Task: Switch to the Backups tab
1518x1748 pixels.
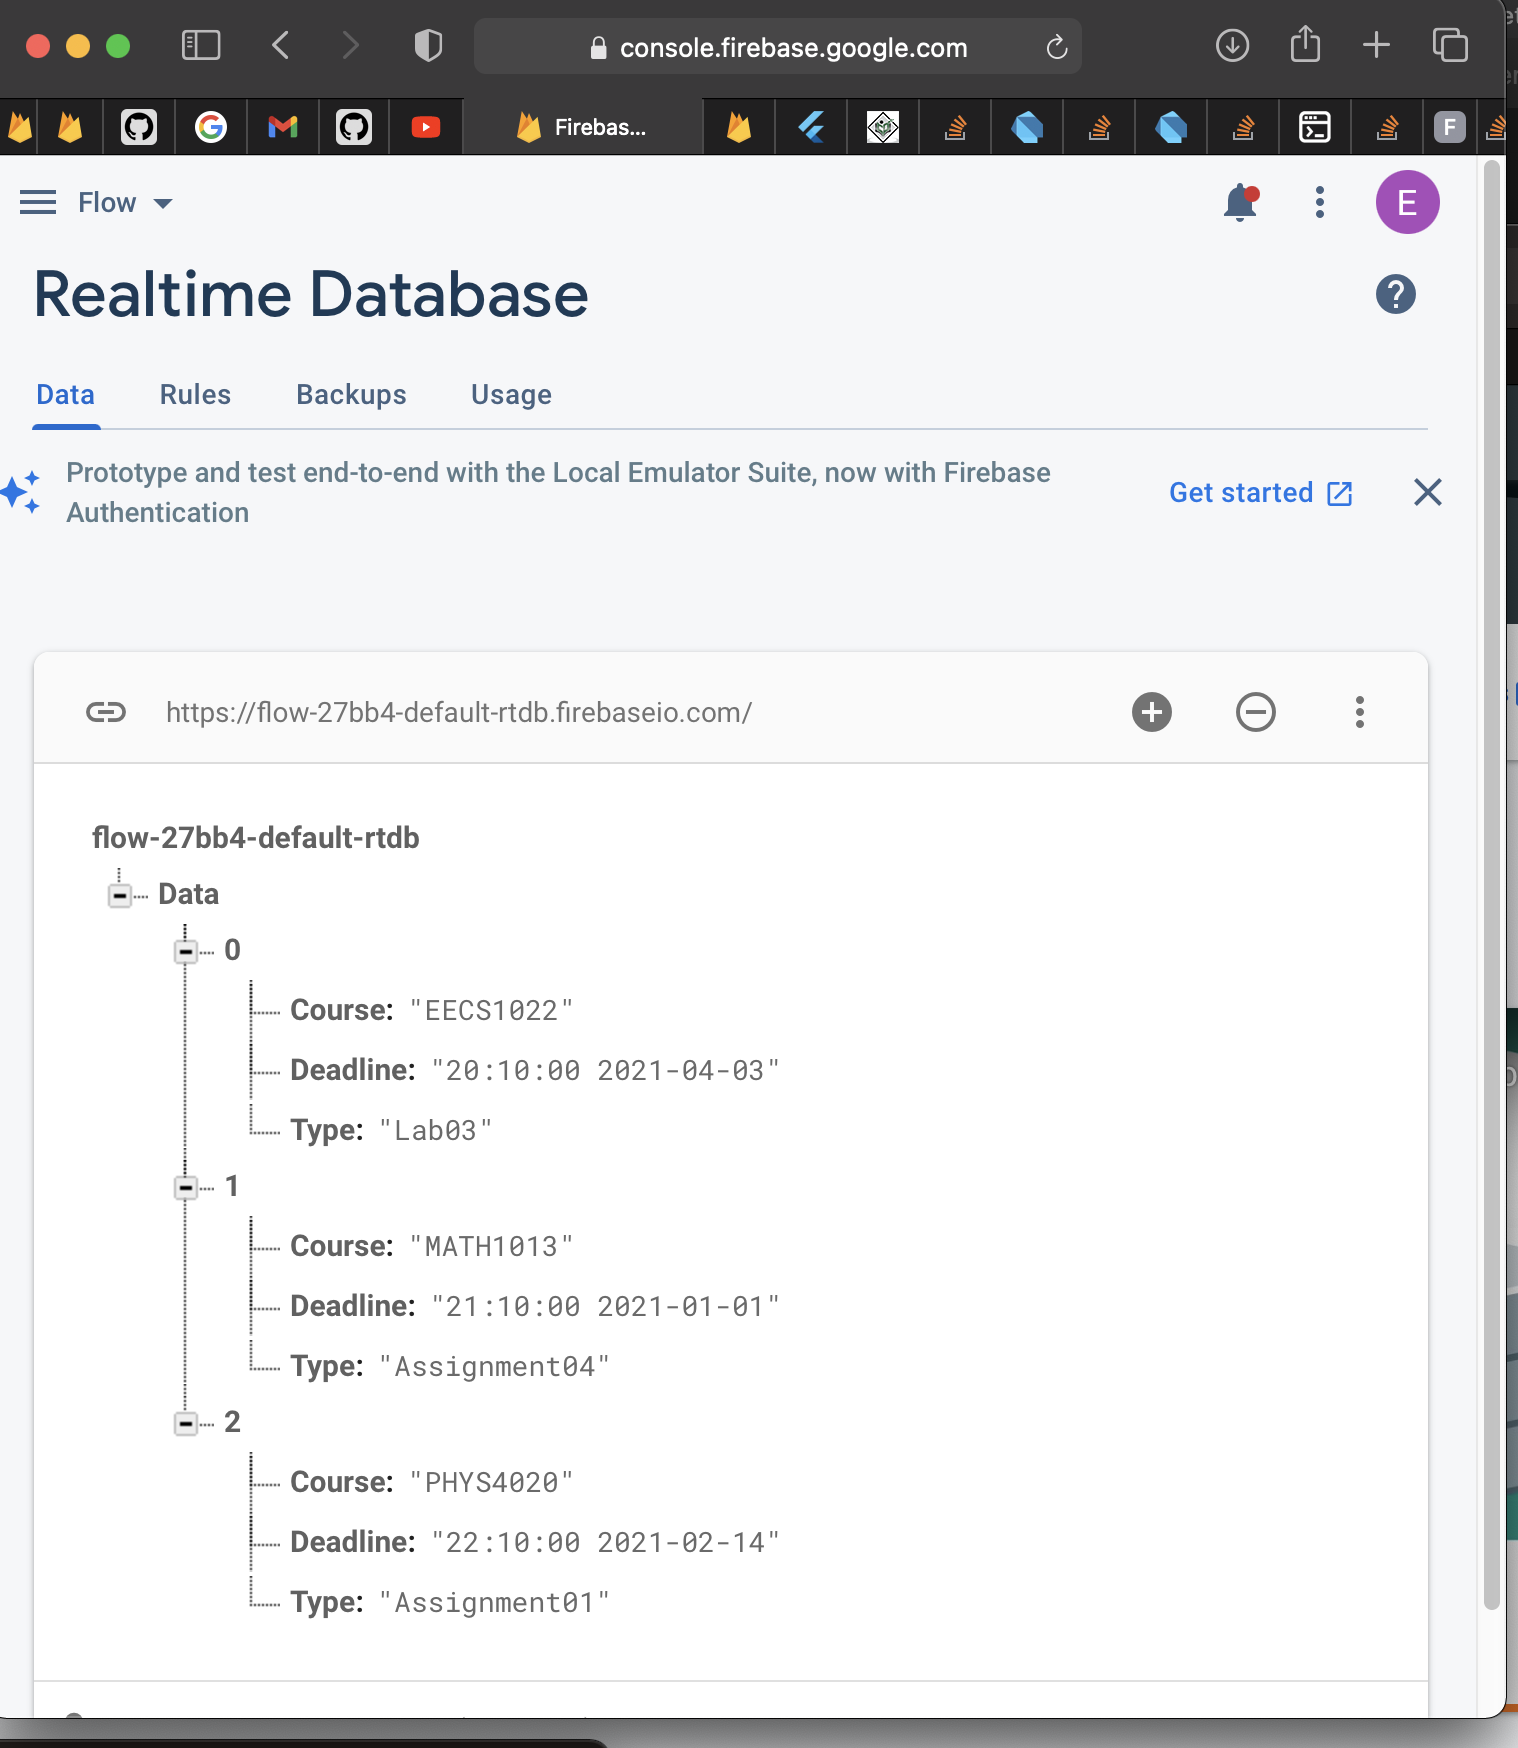Action: point(351,395)
